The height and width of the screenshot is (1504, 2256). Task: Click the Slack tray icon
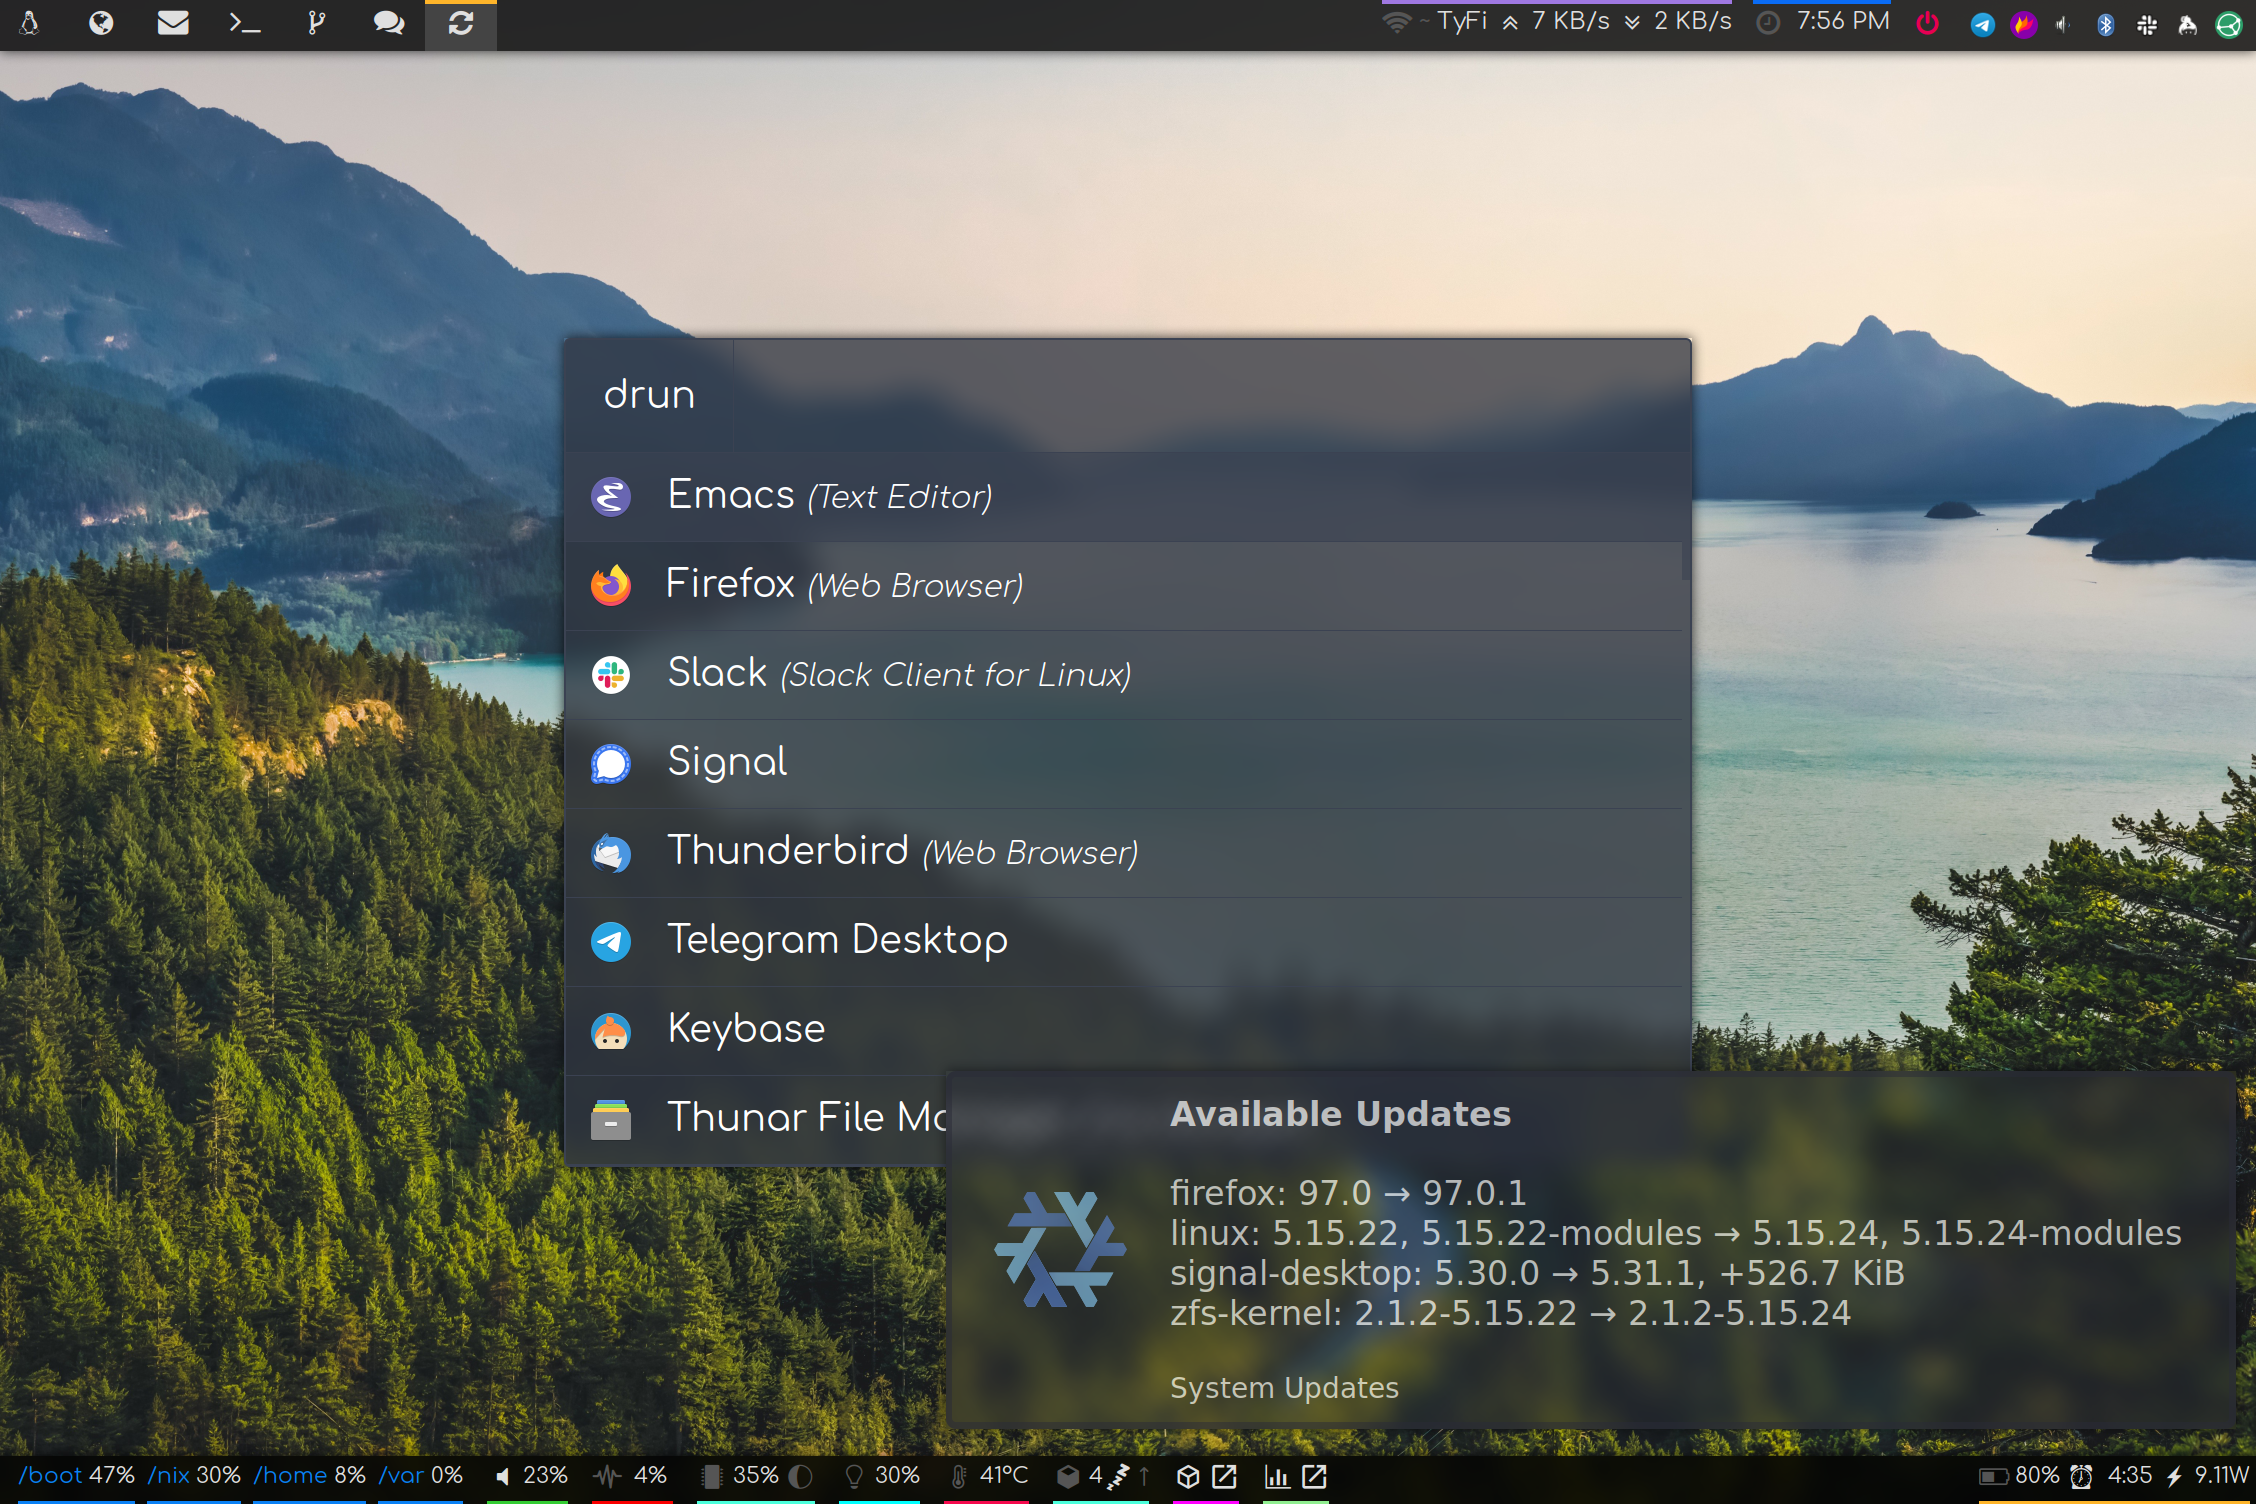point(2146,24)
